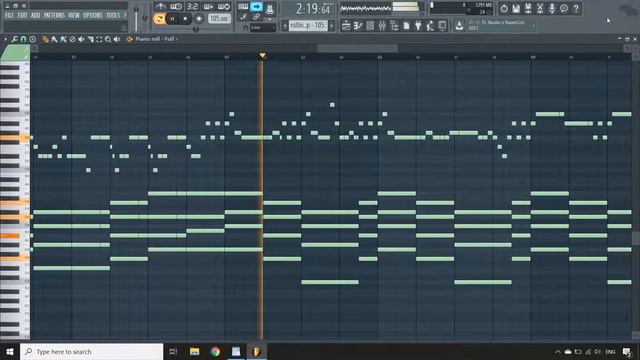Open the piano roll stamp menu
The width and height of the screenshot is (640, 360).
pos(33,39)
